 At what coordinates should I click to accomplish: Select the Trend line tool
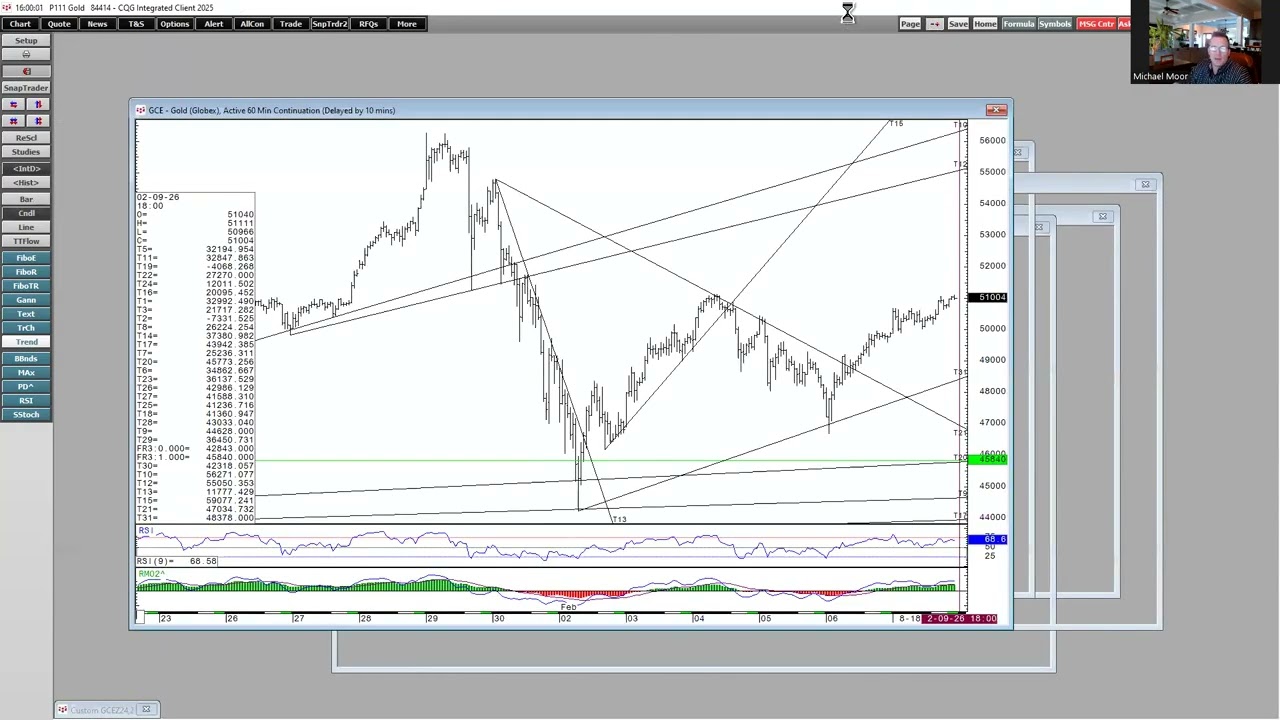click(26, 342)
